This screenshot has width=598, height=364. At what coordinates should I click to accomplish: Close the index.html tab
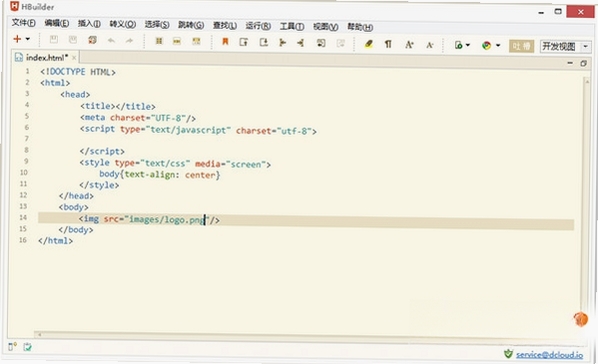tap(74, 58)
